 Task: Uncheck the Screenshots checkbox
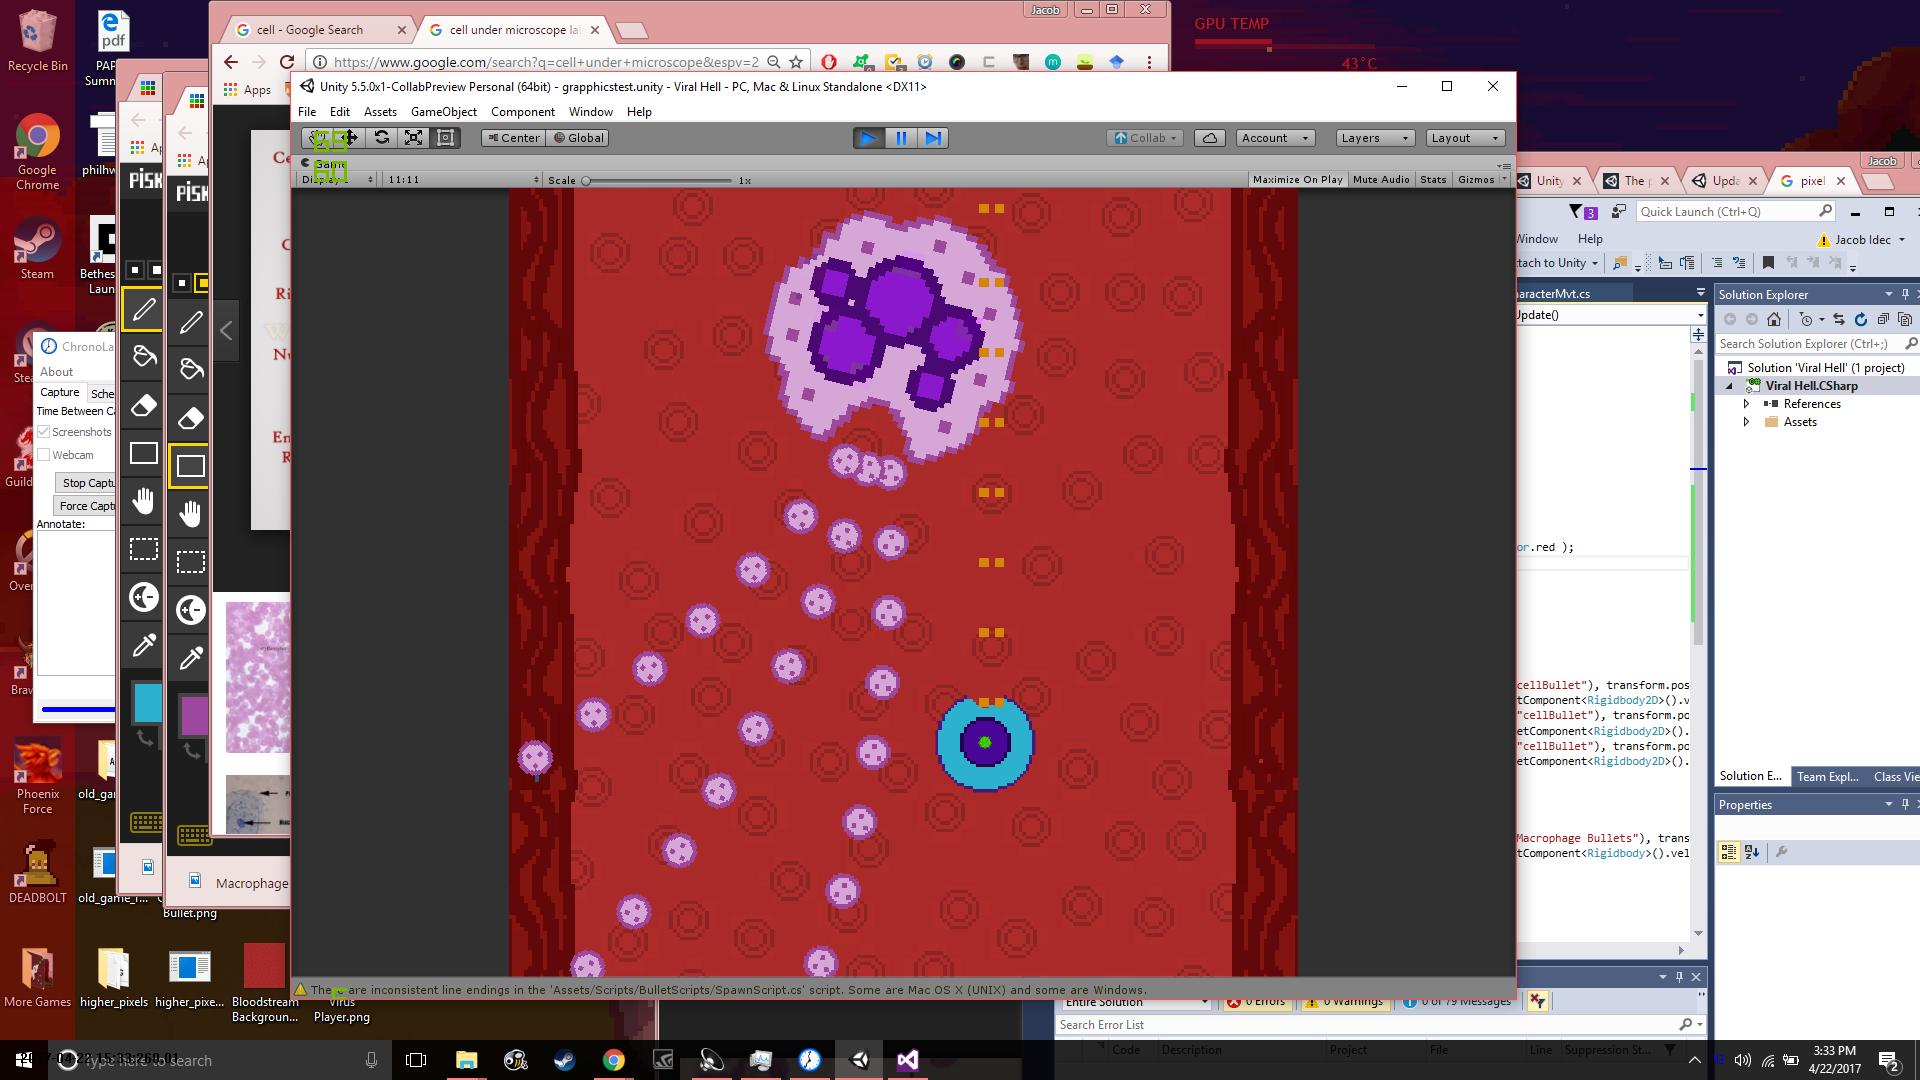coord(44,432)
